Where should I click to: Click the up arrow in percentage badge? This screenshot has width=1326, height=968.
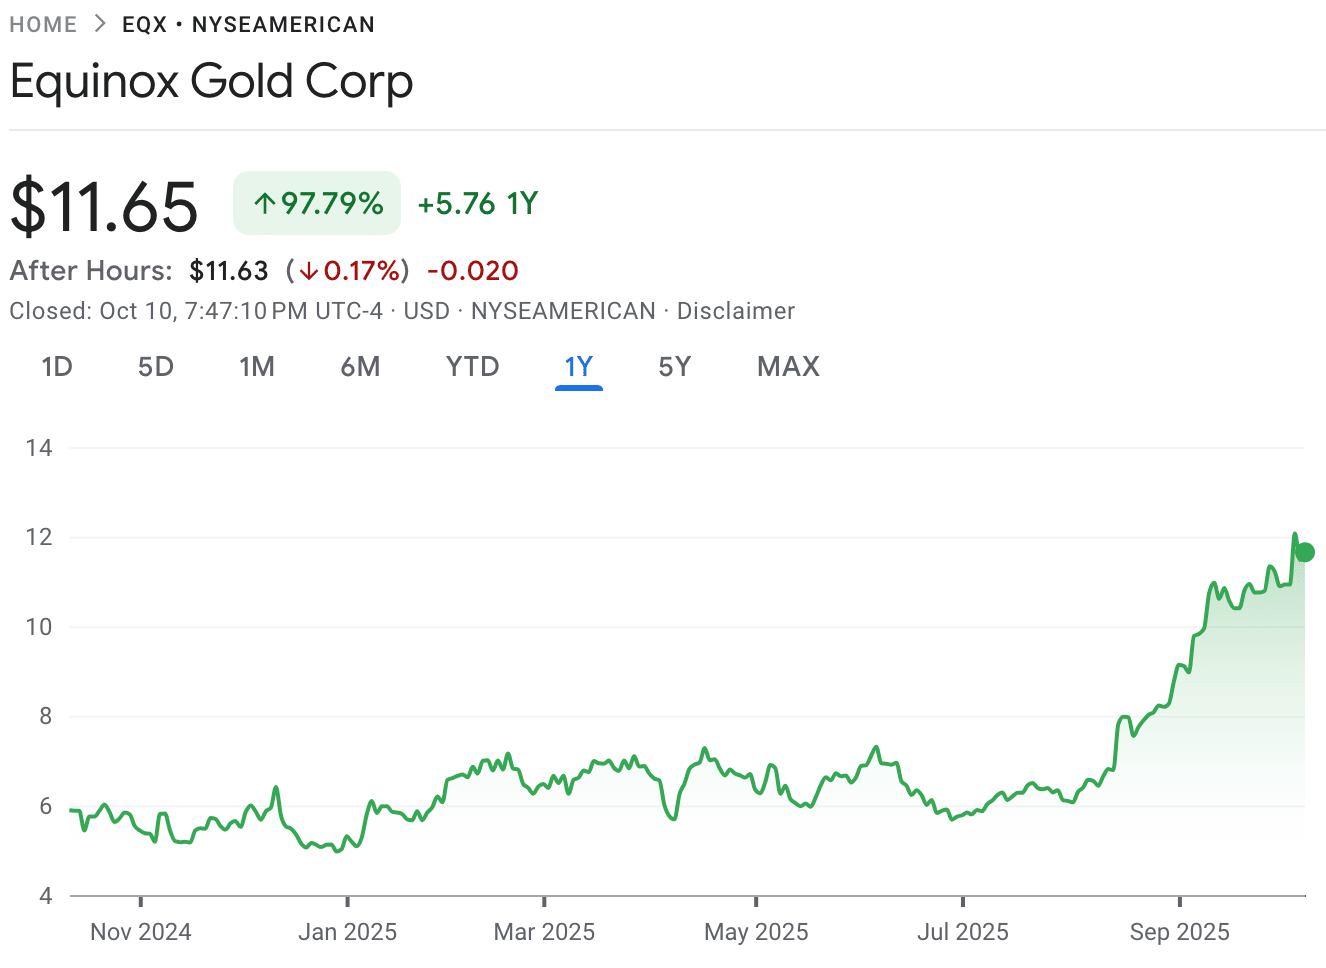pyautogui.click(x=264, y=204)
